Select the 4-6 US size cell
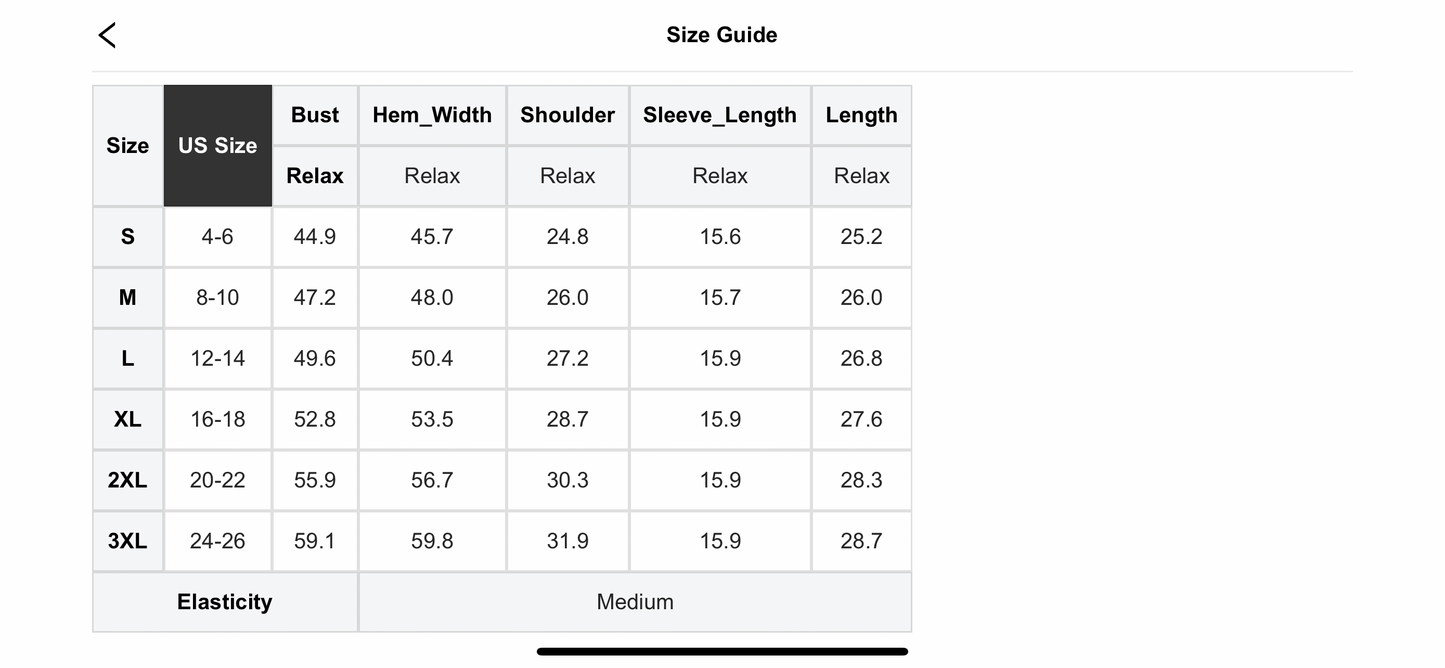Viewport: 1445px width, 668px height. pyautogui.click(x=217, y=237)
